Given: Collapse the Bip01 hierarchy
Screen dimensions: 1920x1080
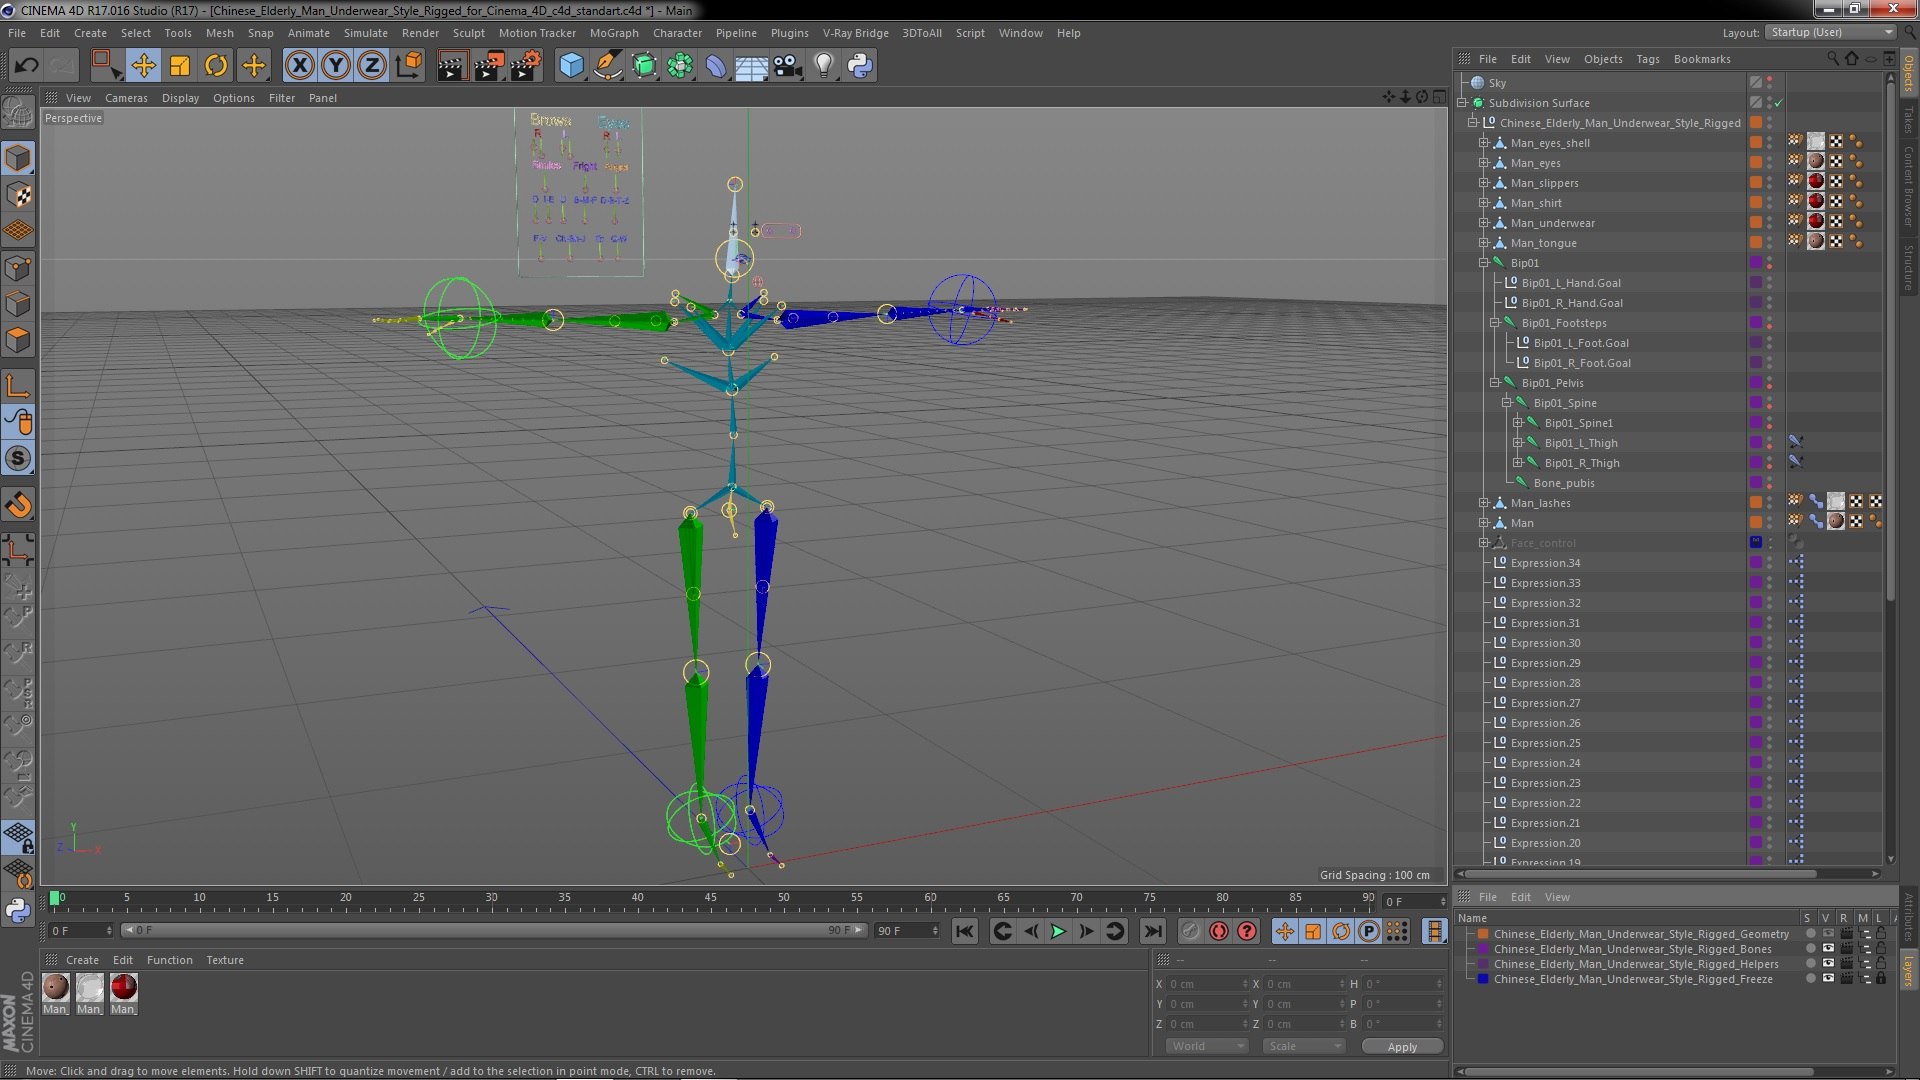Looking at the screenshot, I should click(x=1484, y=263).
